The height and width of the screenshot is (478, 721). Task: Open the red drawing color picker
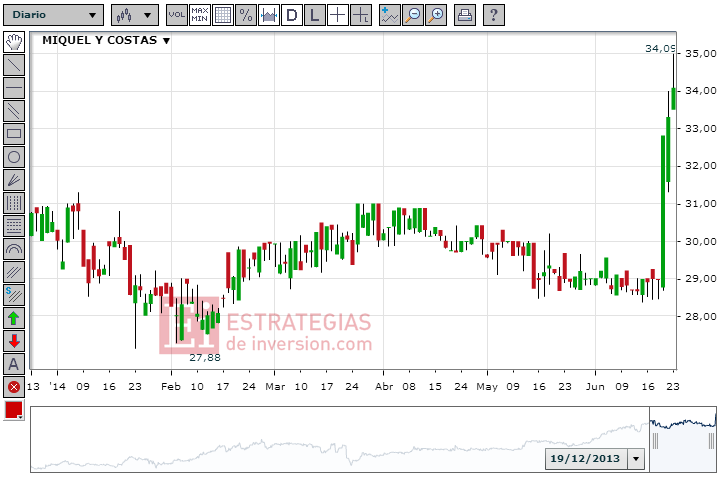tap(14, 410)
